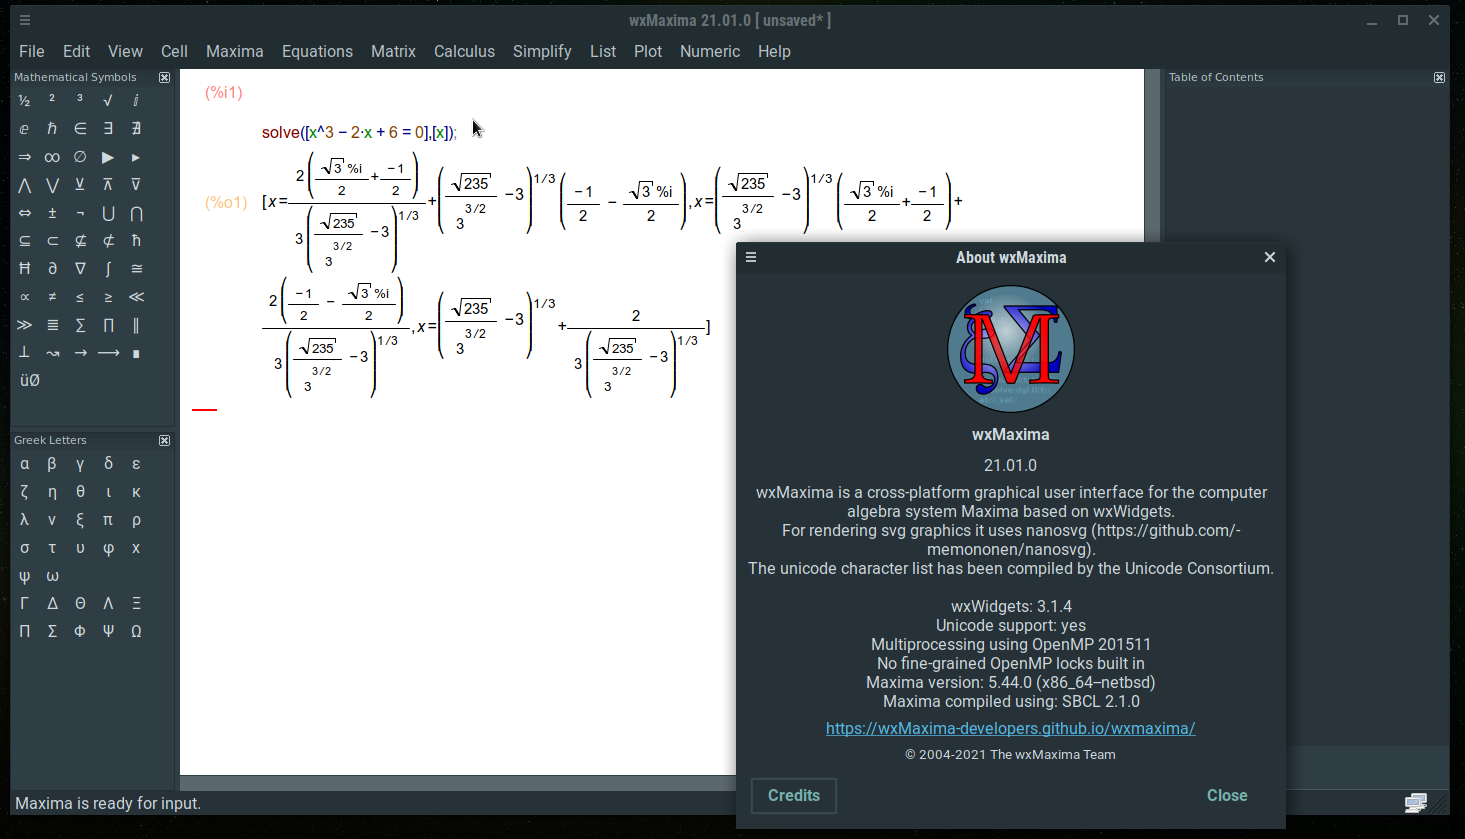1465x839 pixels.
Task: Open the Simplify menu
Action: (x=542, y=51)
